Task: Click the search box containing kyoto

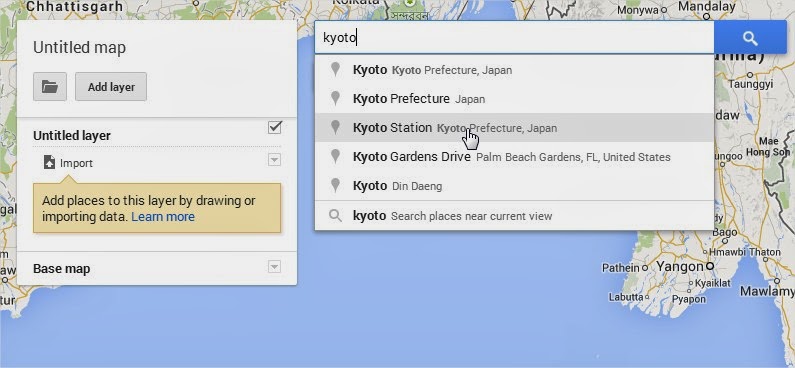Action: click(x=514, y=38)
